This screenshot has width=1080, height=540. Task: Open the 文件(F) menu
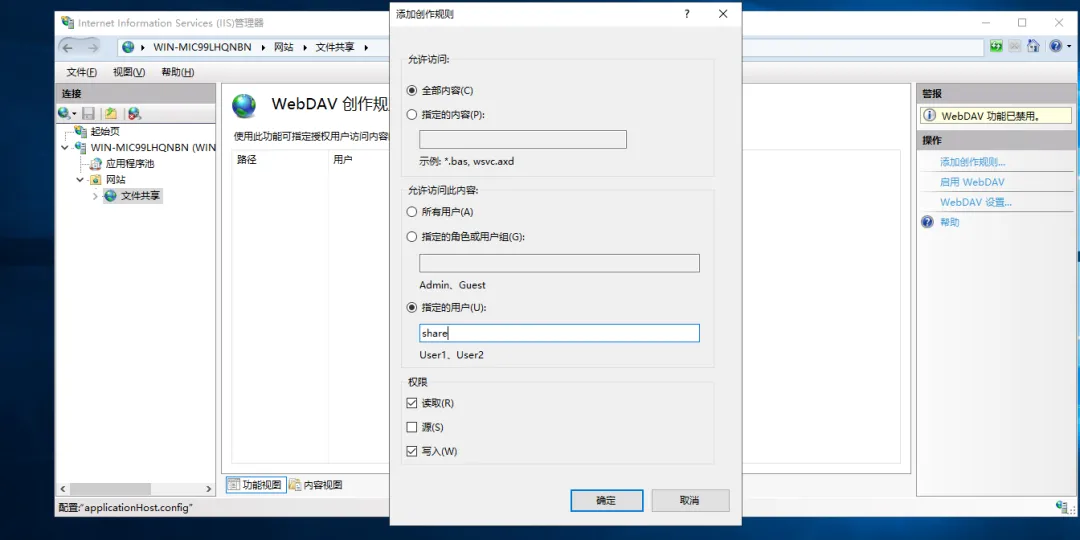81,72
